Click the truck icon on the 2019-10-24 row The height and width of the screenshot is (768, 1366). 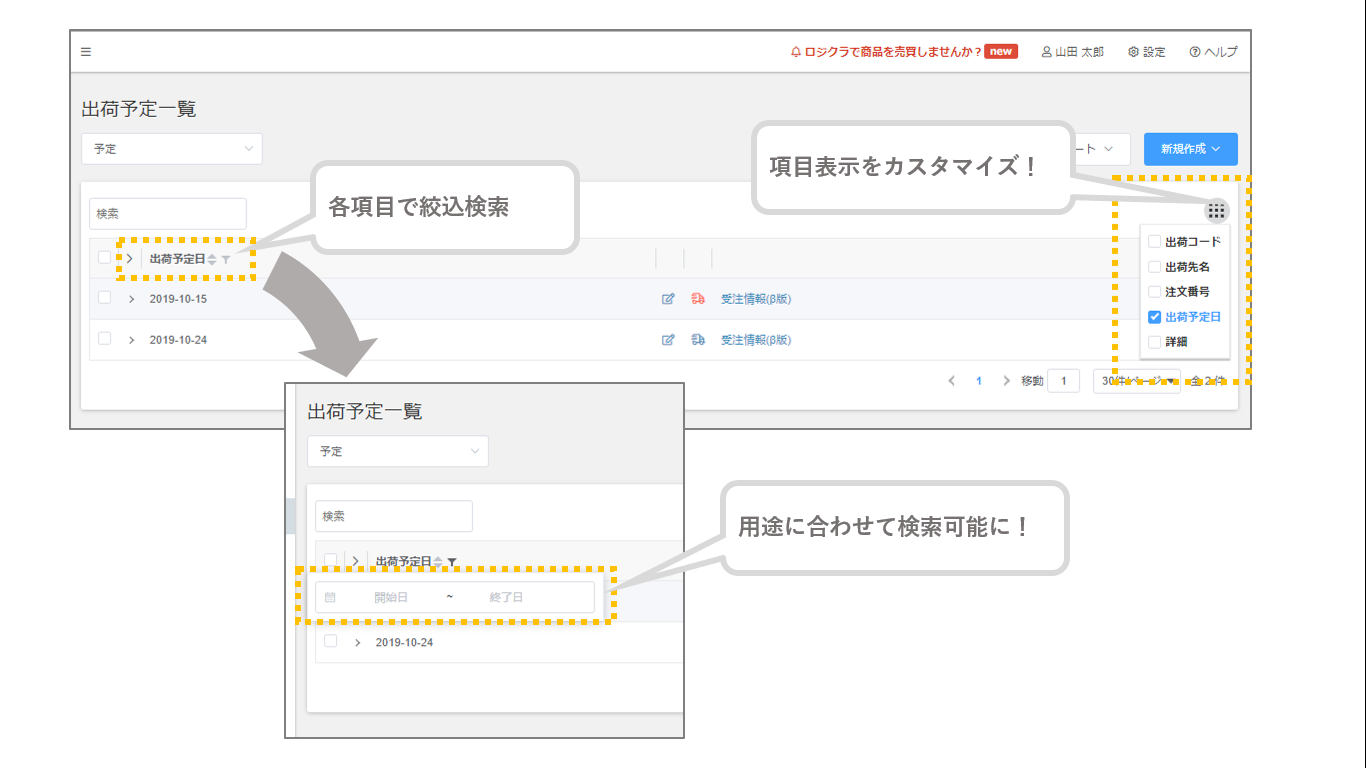tap(698, 340)
